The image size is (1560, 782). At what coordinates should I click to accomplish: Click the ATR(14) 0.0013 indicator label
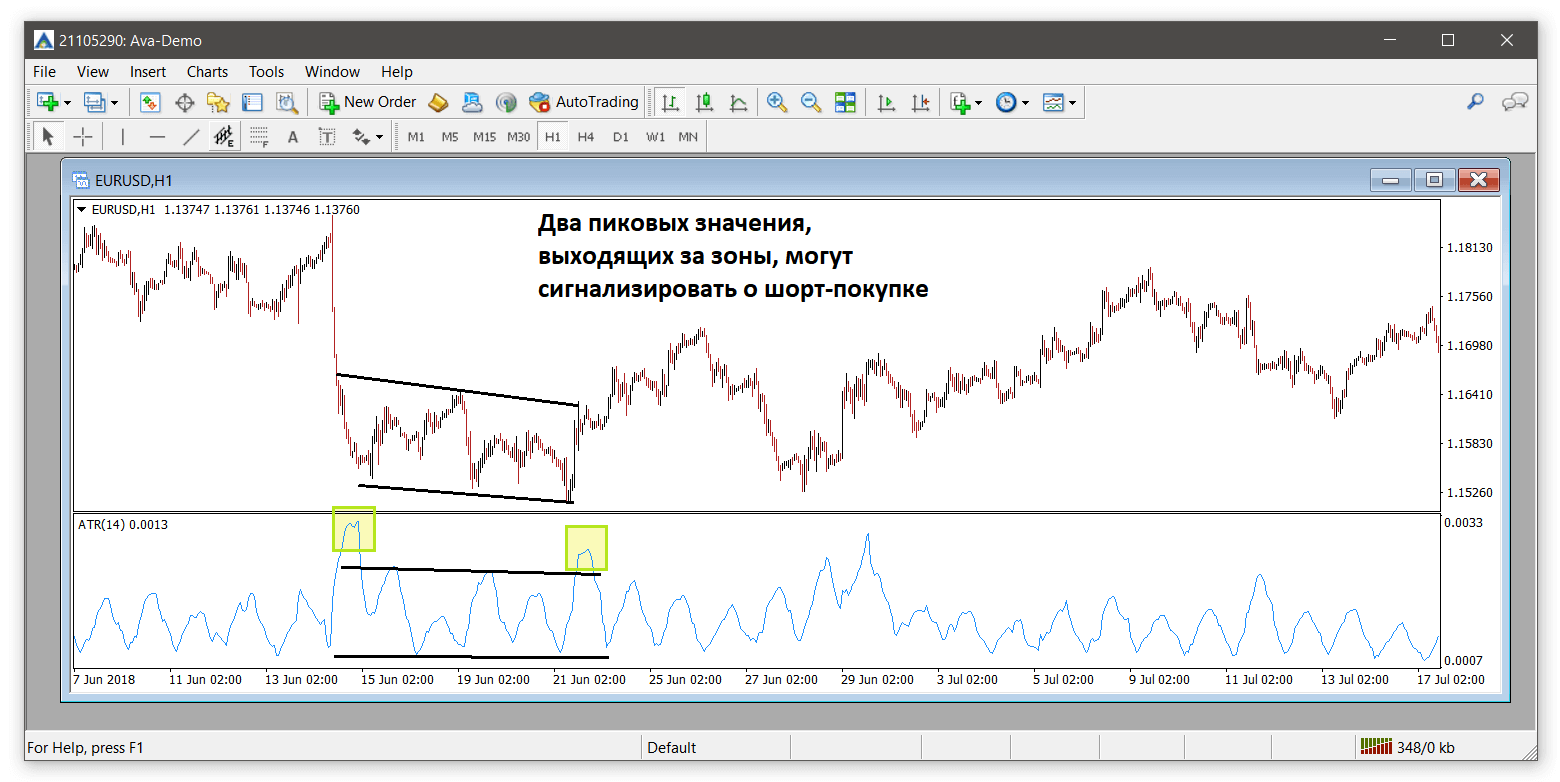pyautogui.click(x=123, y=524)
